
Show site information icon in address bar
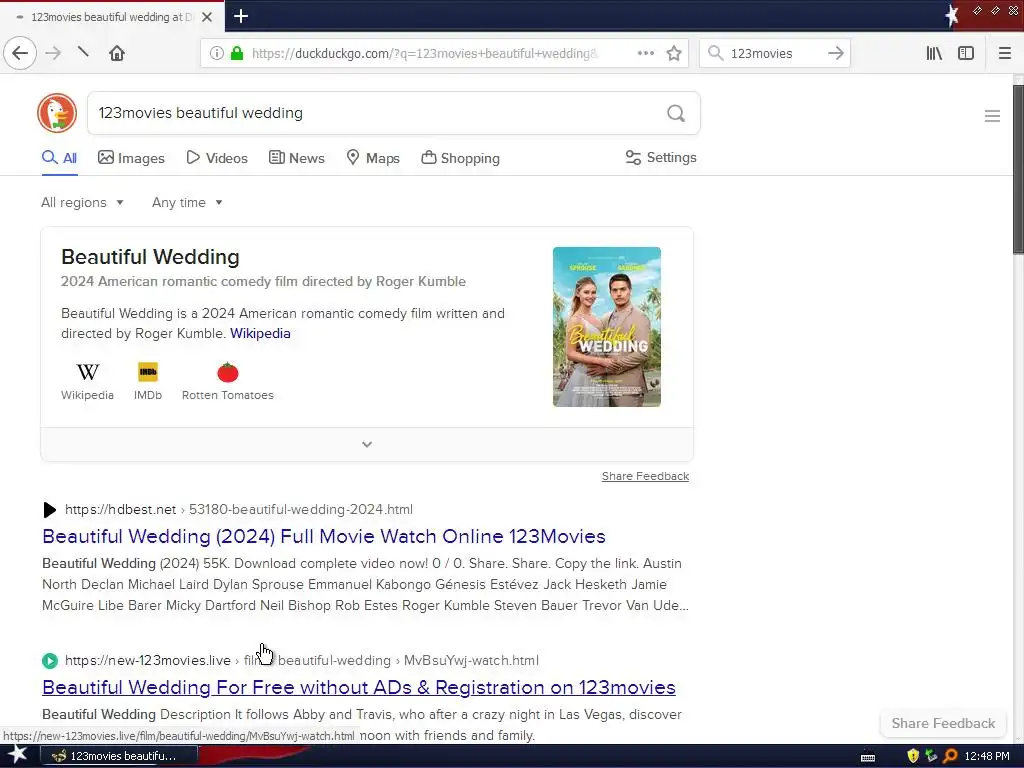216,53
